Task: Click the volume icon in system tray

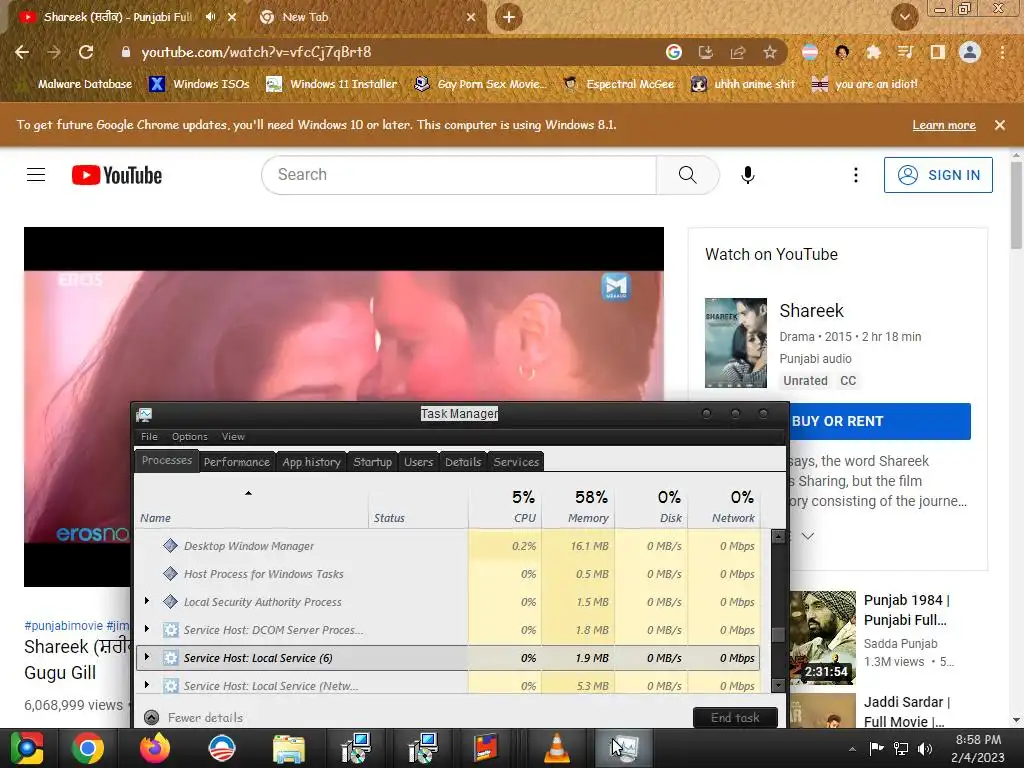Action: pyautogui.click(x=925, y=748)
